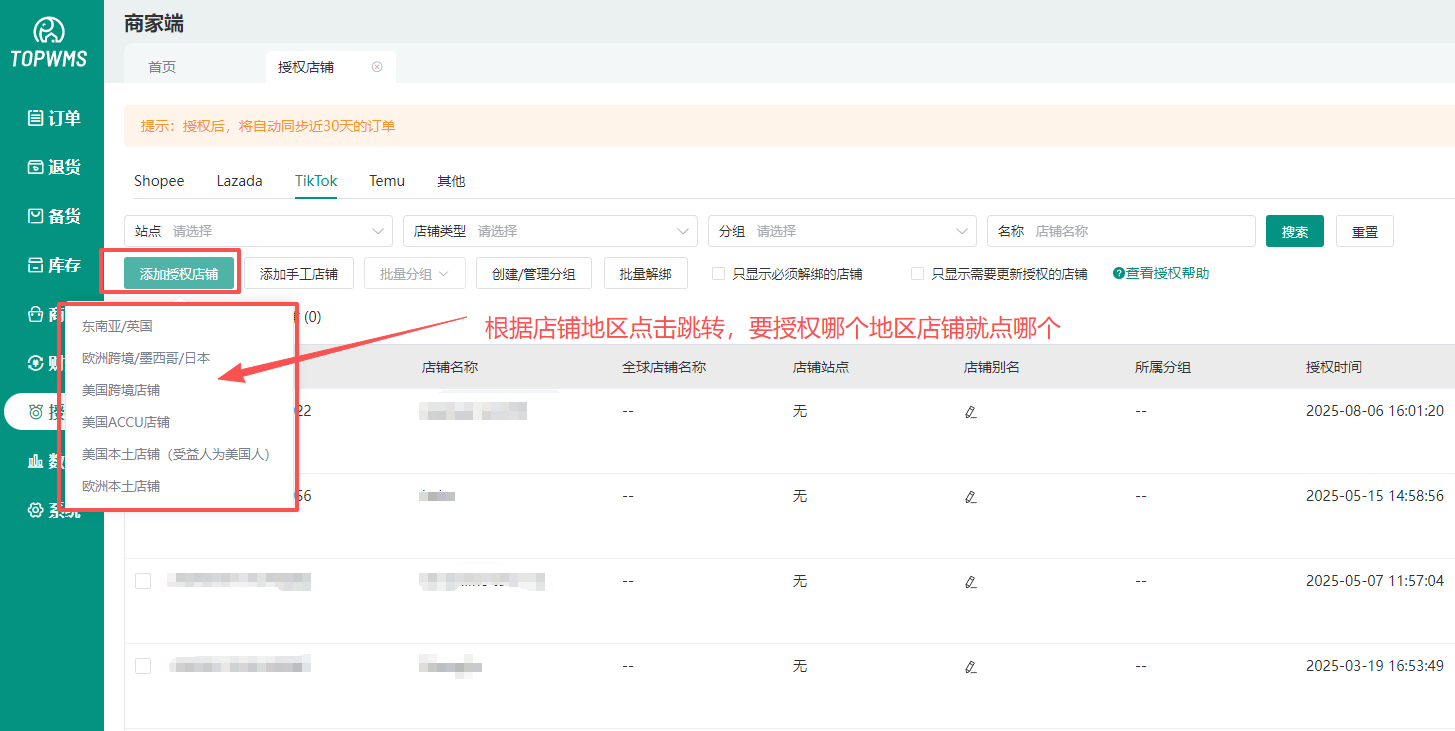Image resolution: width=1455 pixels, height=731 pixels.
Task: Expand the 分组 dropdown
Action: point(842,231)
